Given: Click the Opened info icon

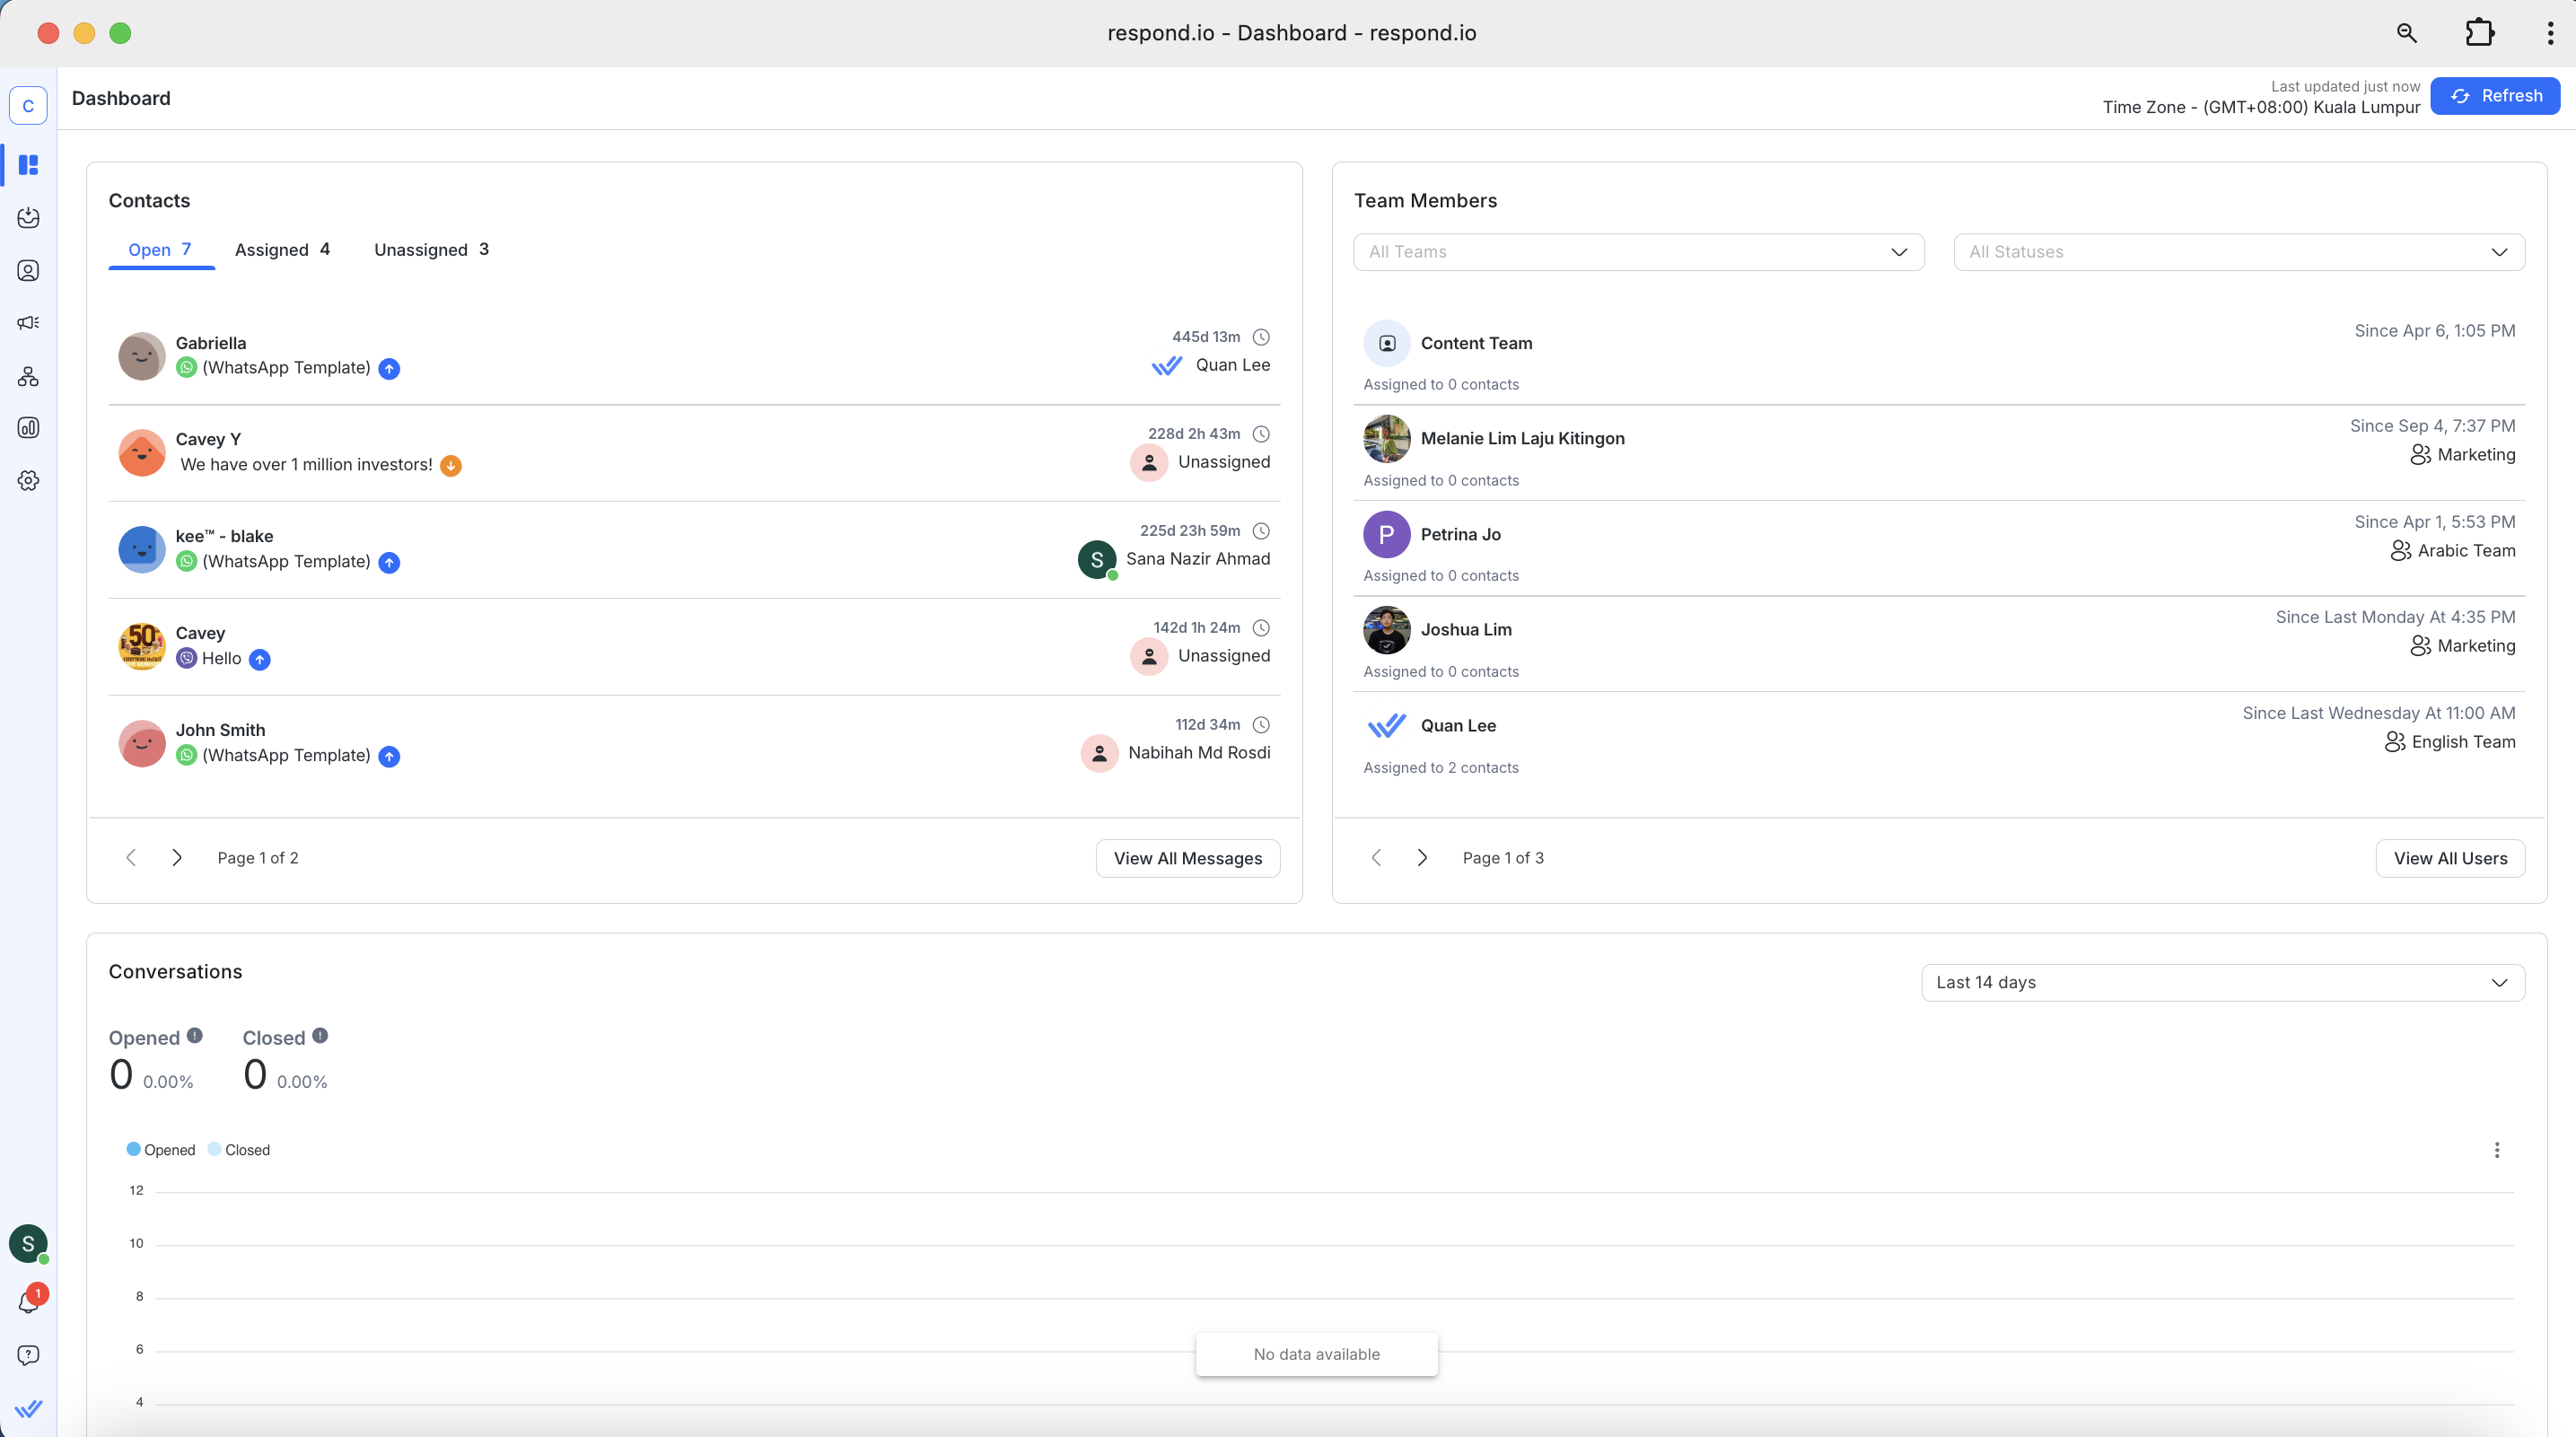Looking at the screenshot, I should click(x=195, y=1036).
